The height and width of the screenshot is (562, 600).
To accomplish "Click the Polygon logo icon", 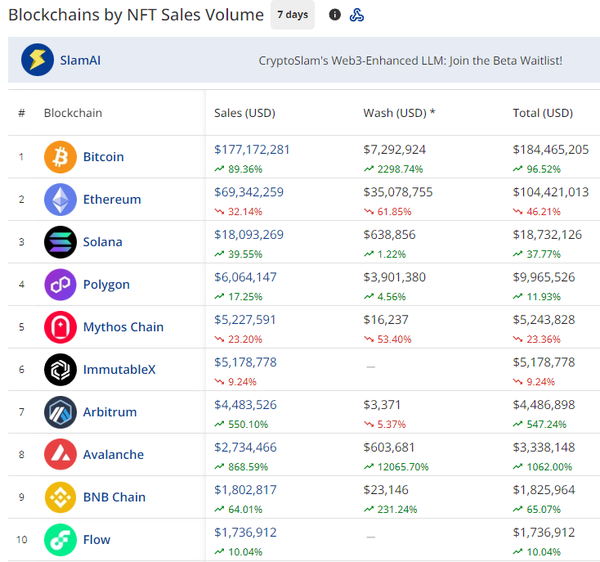I will coord(60,284).
